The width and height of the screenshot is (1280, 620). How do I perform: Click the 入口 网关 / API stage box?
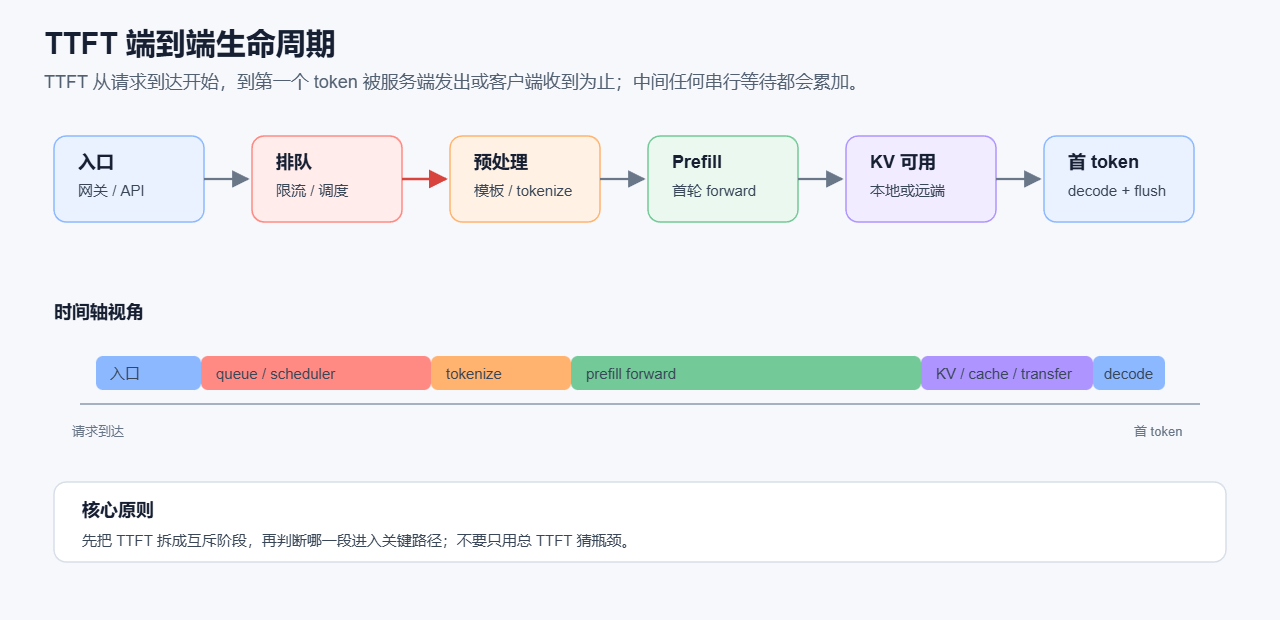pos(129,179)
